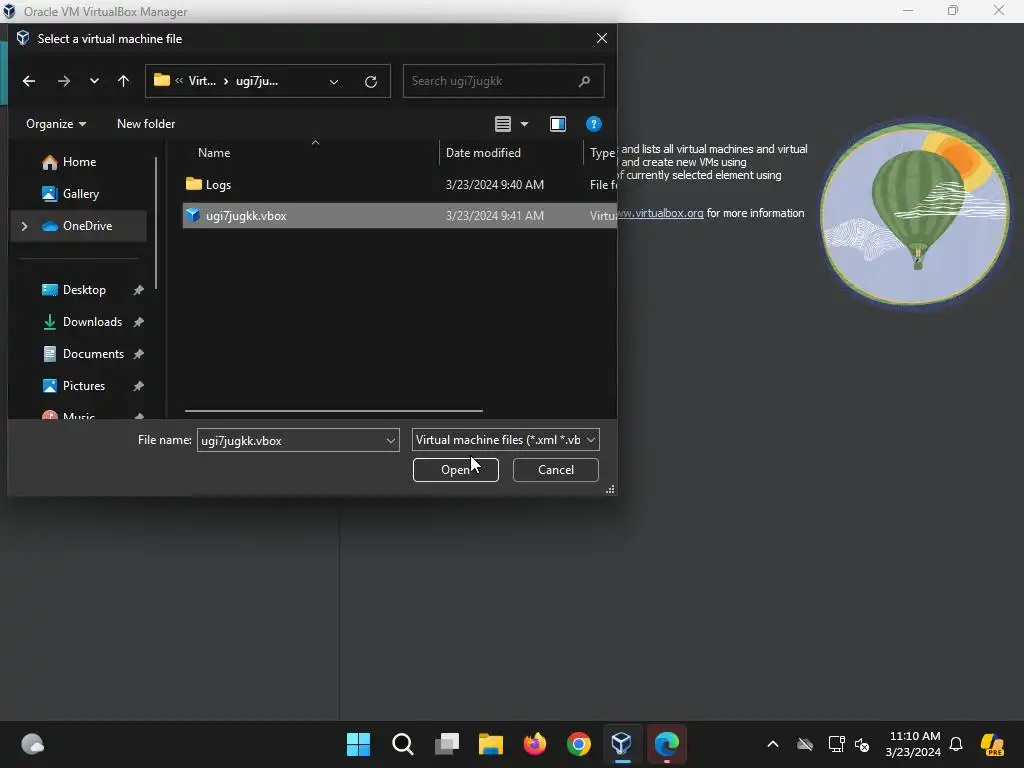Screen dimensions: 1024x768
Task: Close the Select a virtual machine file dialog
Action: 601,39
